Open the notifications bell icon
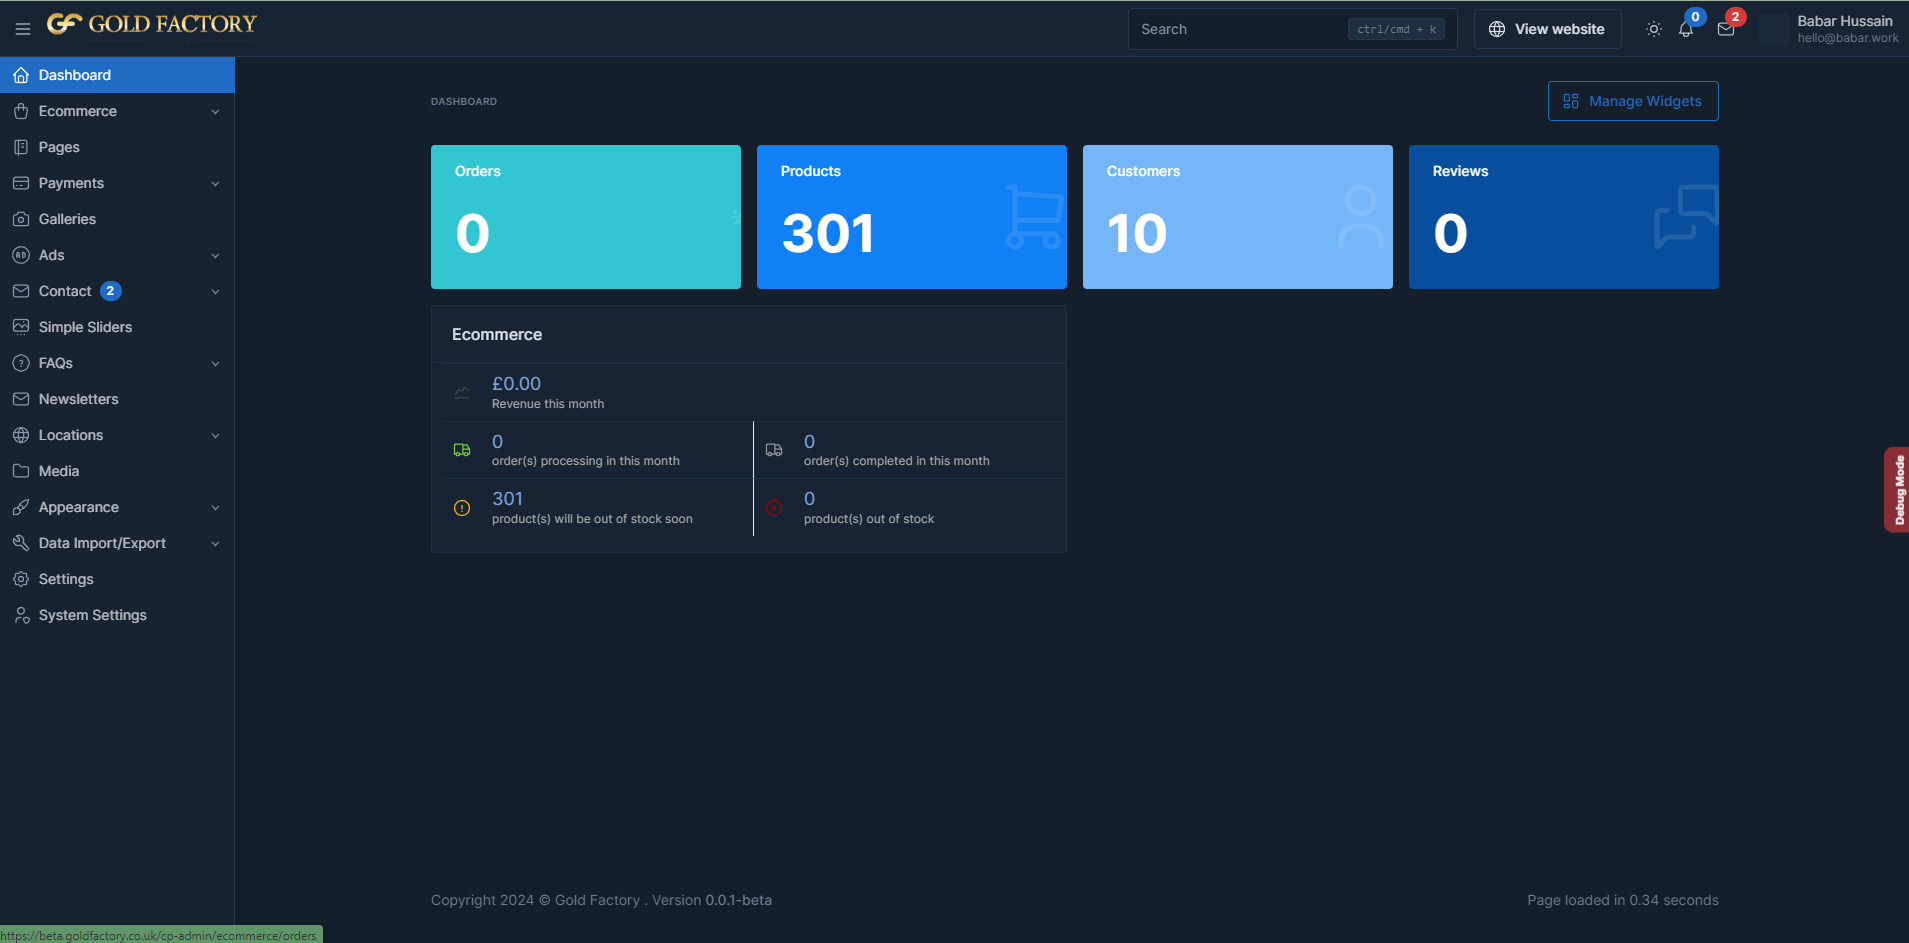This screenshot has width=1909, height=943. click(x=1686, y=29)
